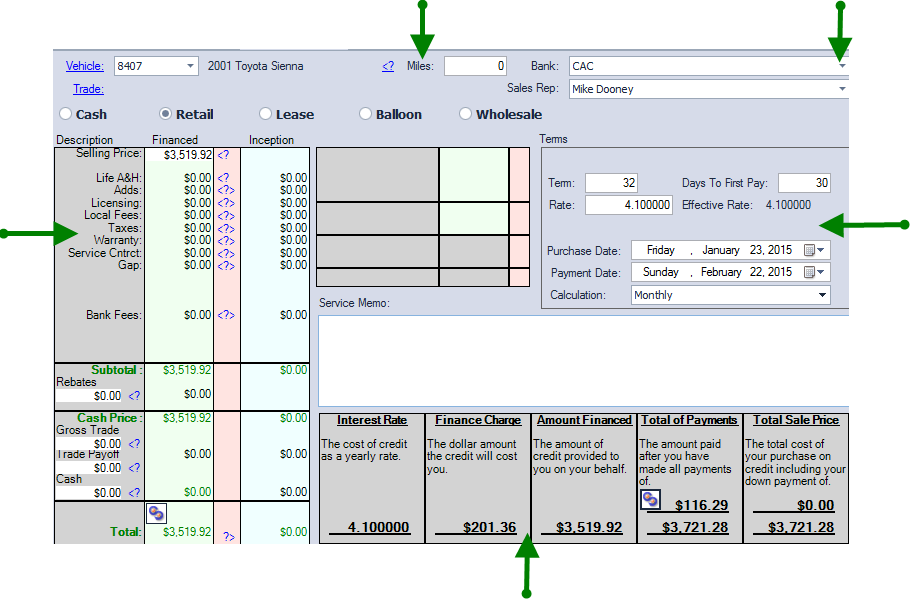This screenshot has width=912, height=599.
Task: Open the Calculation dropdown showing Monthly
Action: 822,295
